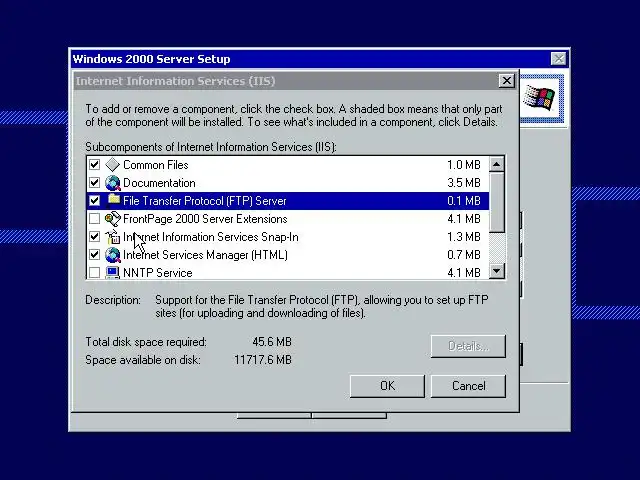
Task: Click the 0.1 MB size value
Action: click(x=464, y=201)
